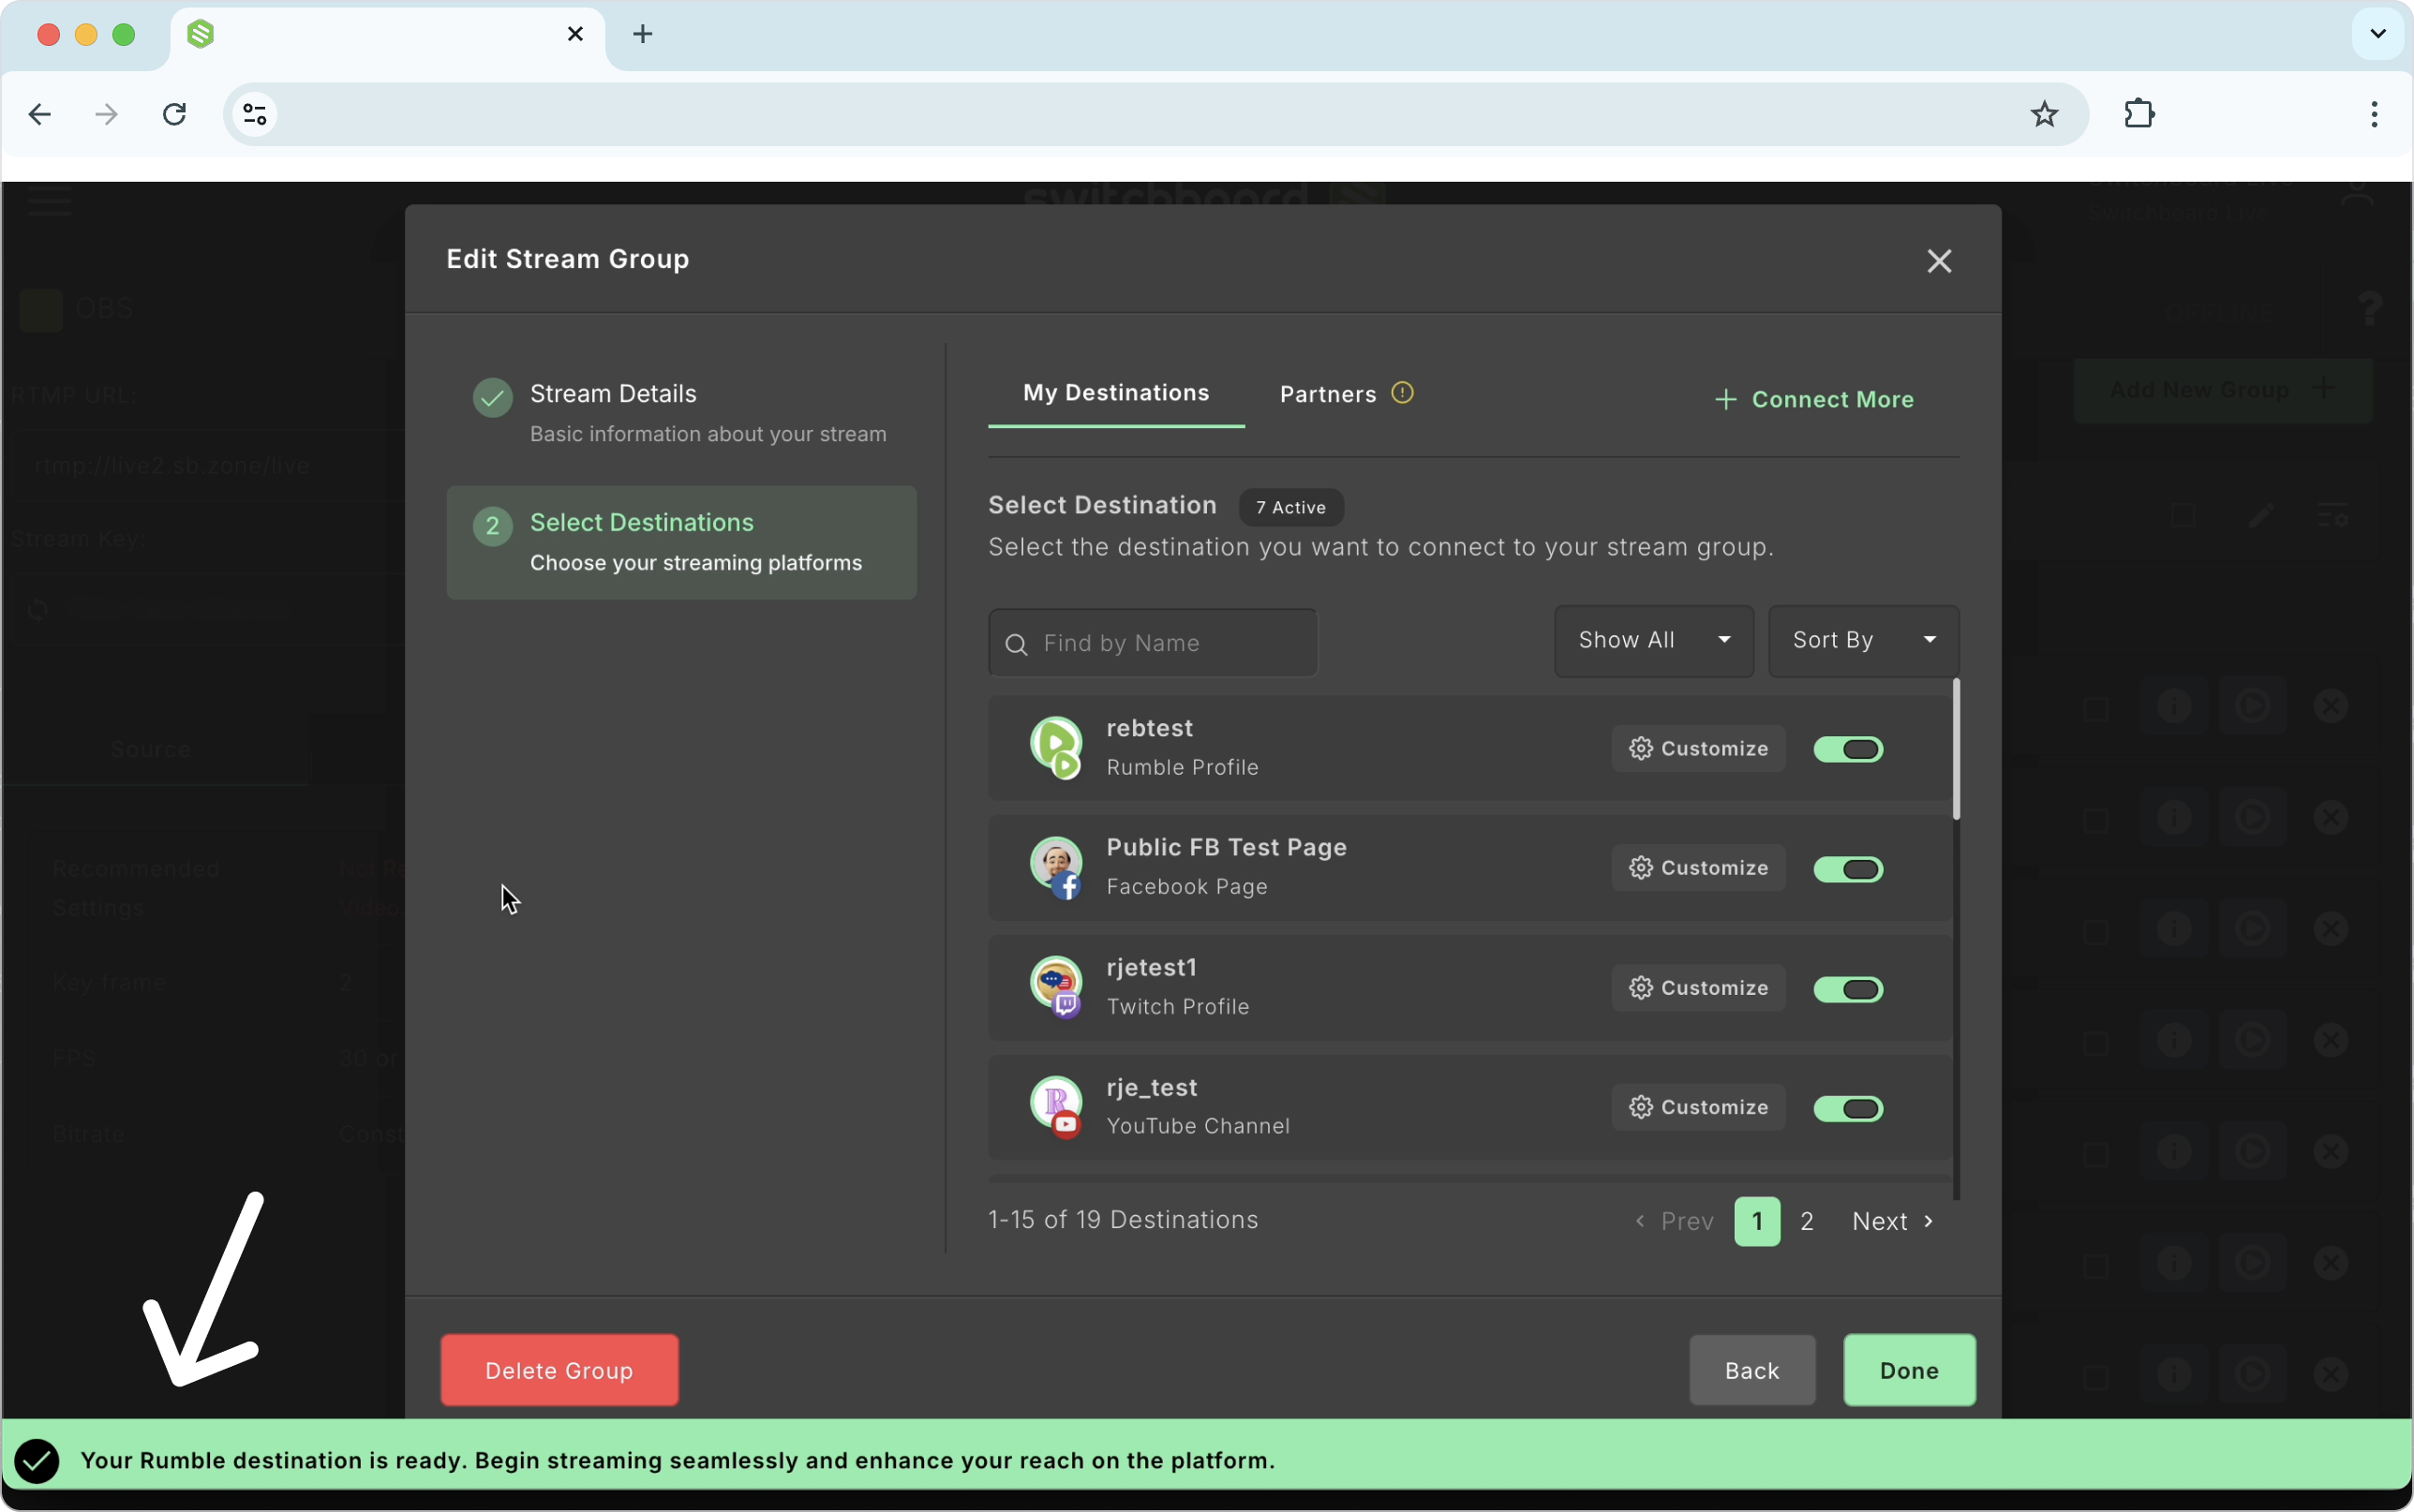
Task: Go to page 1 of destinations
Action: (x=1757, y=1221)
